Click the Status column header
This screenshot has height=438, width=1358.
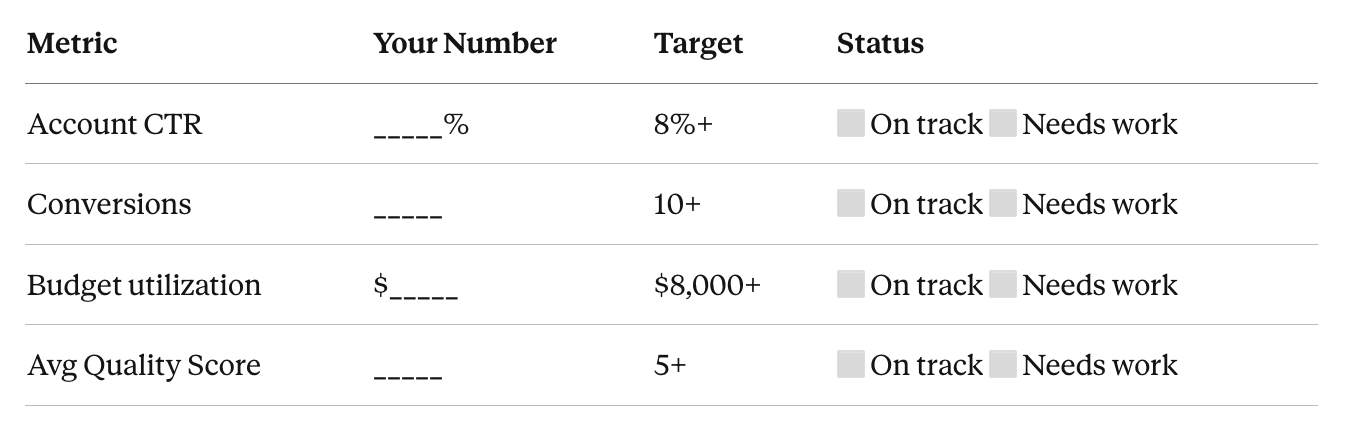point(880,43)
